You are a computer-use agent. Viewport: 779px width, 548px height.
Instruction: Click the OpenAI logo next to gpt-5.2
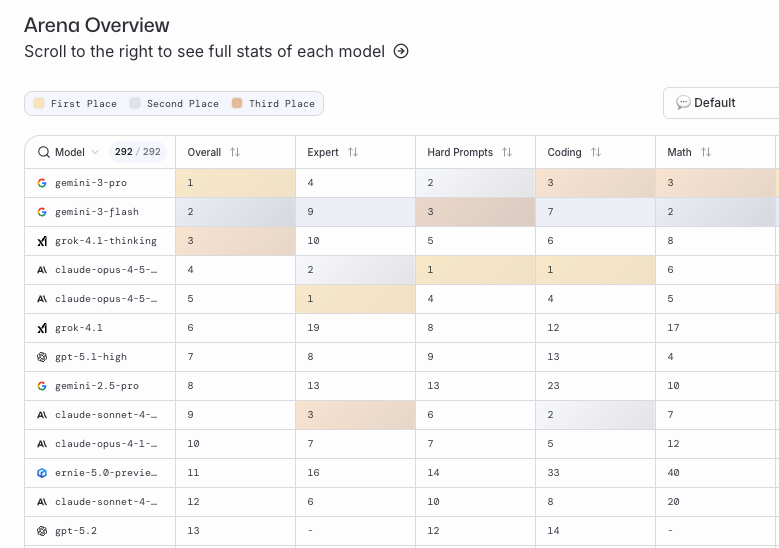(x=42, y=531)
